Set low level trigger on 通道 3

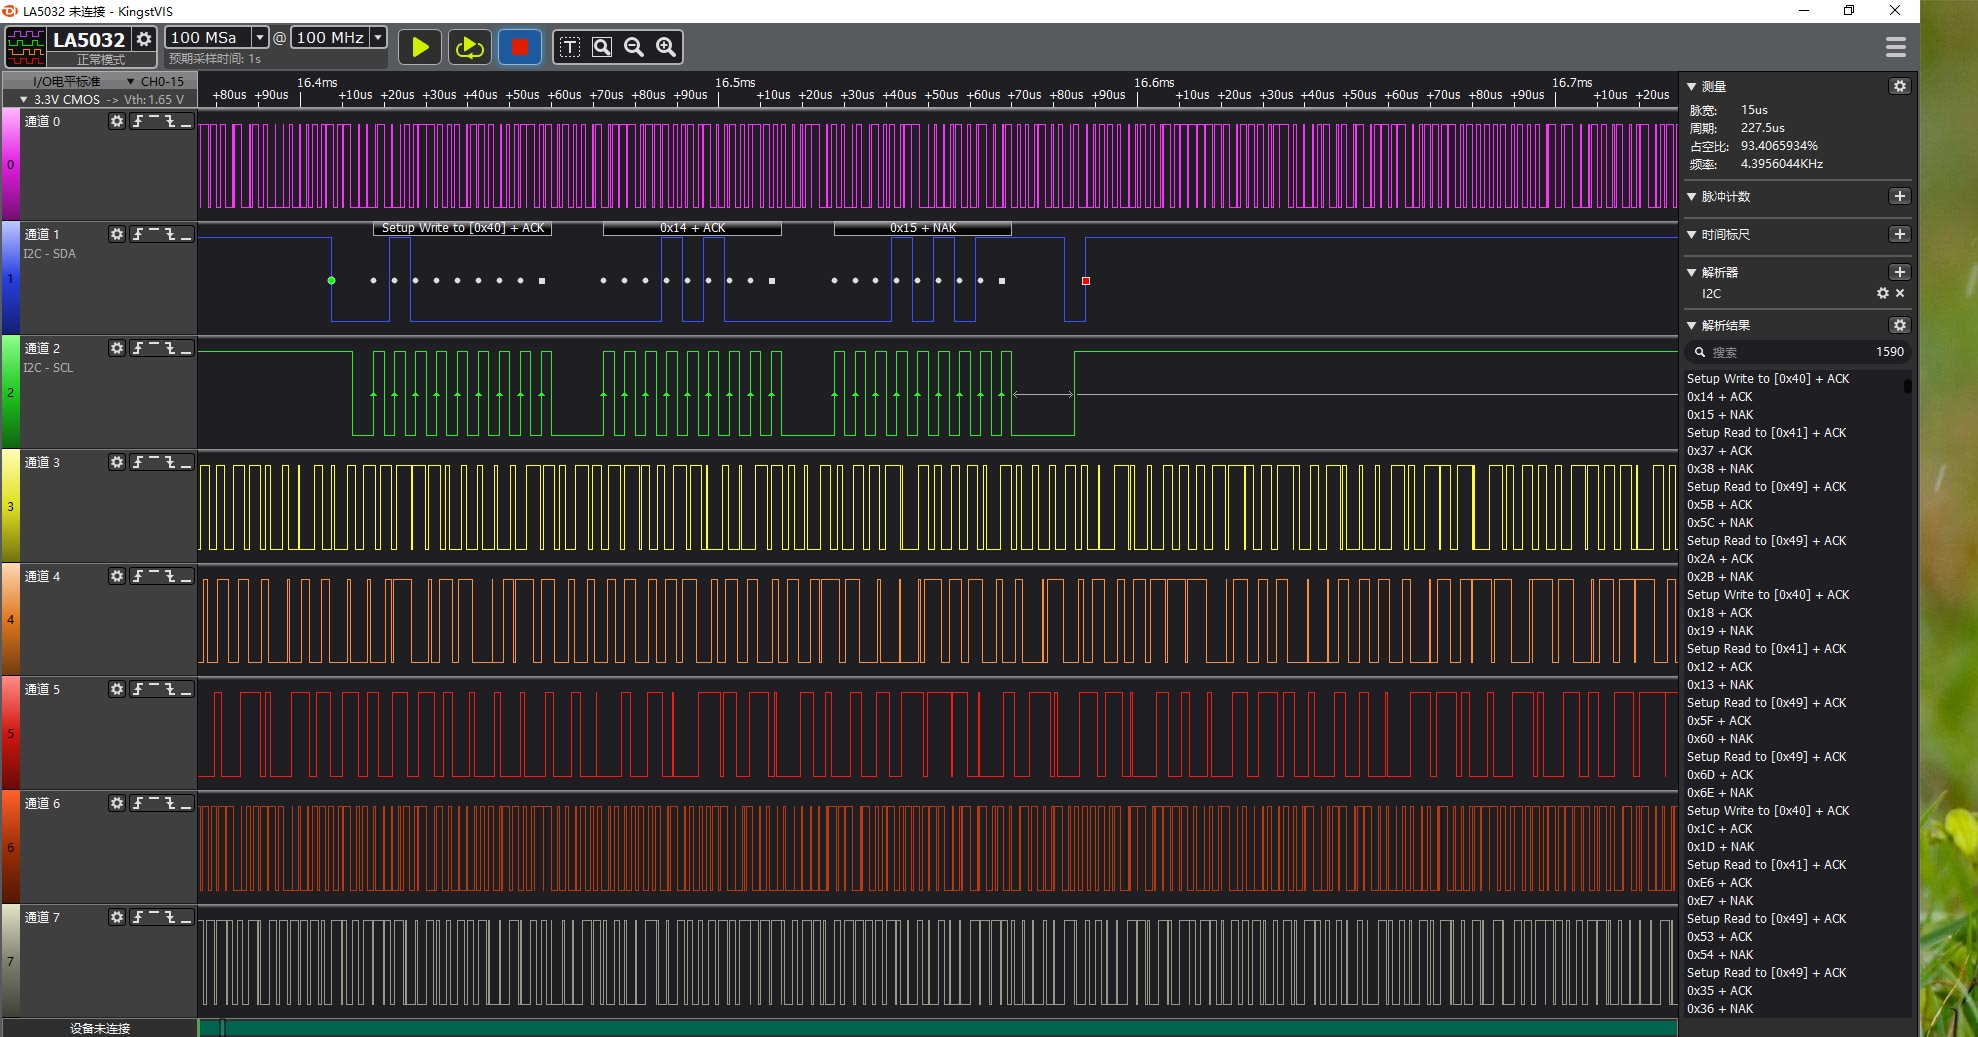click(x=186, y=462)
